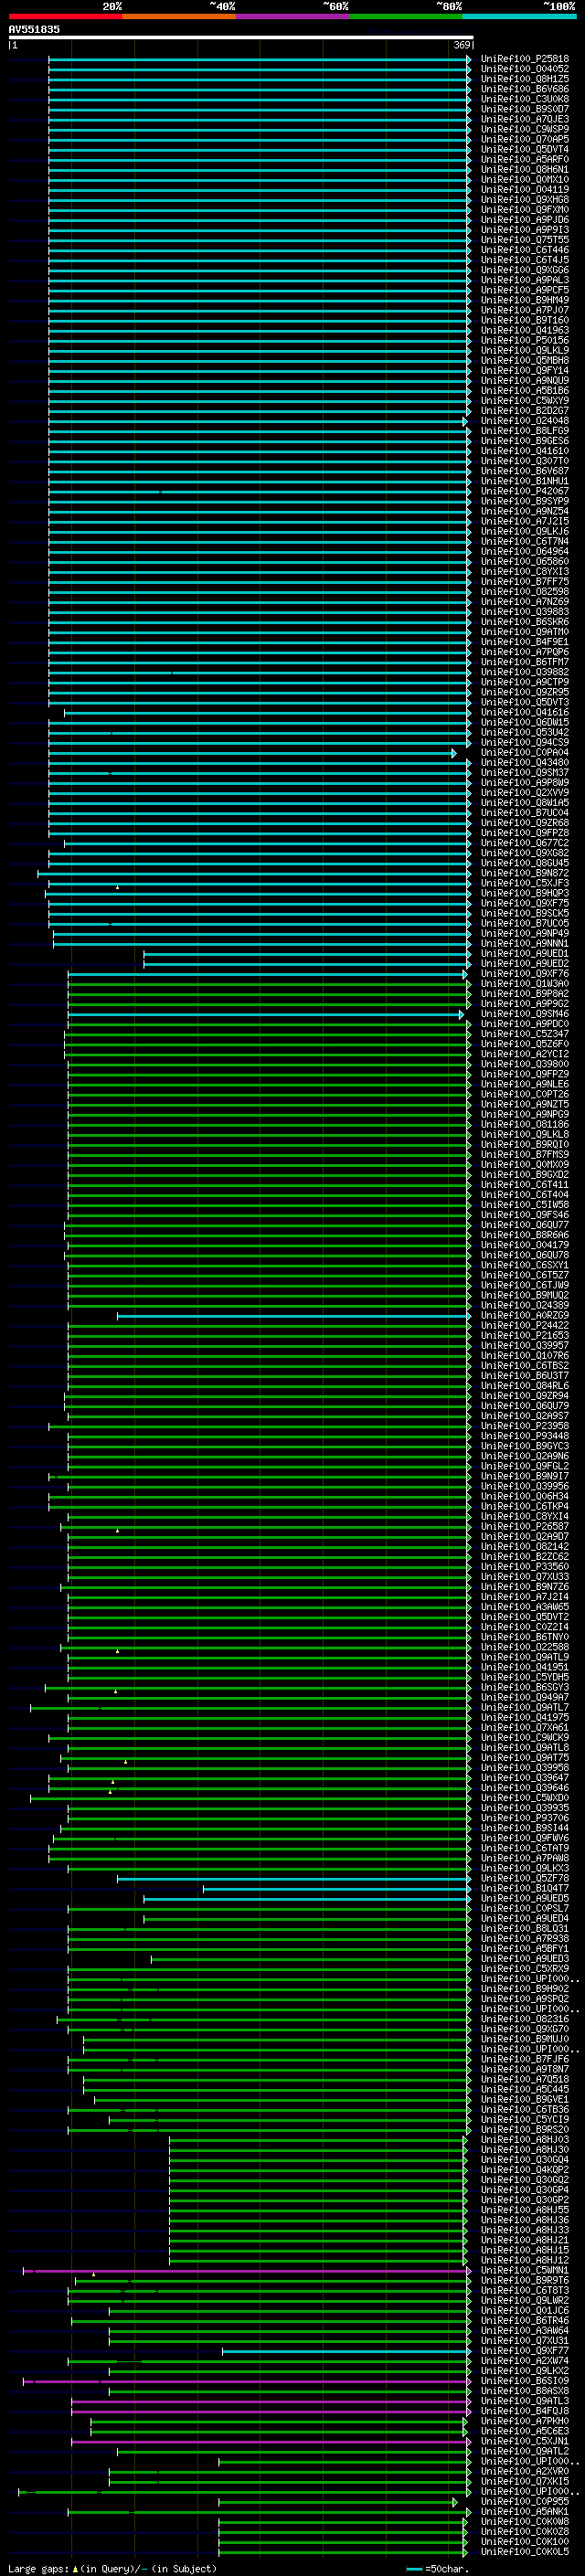Click the red 20% identity legend segment

tap(65, 16)
